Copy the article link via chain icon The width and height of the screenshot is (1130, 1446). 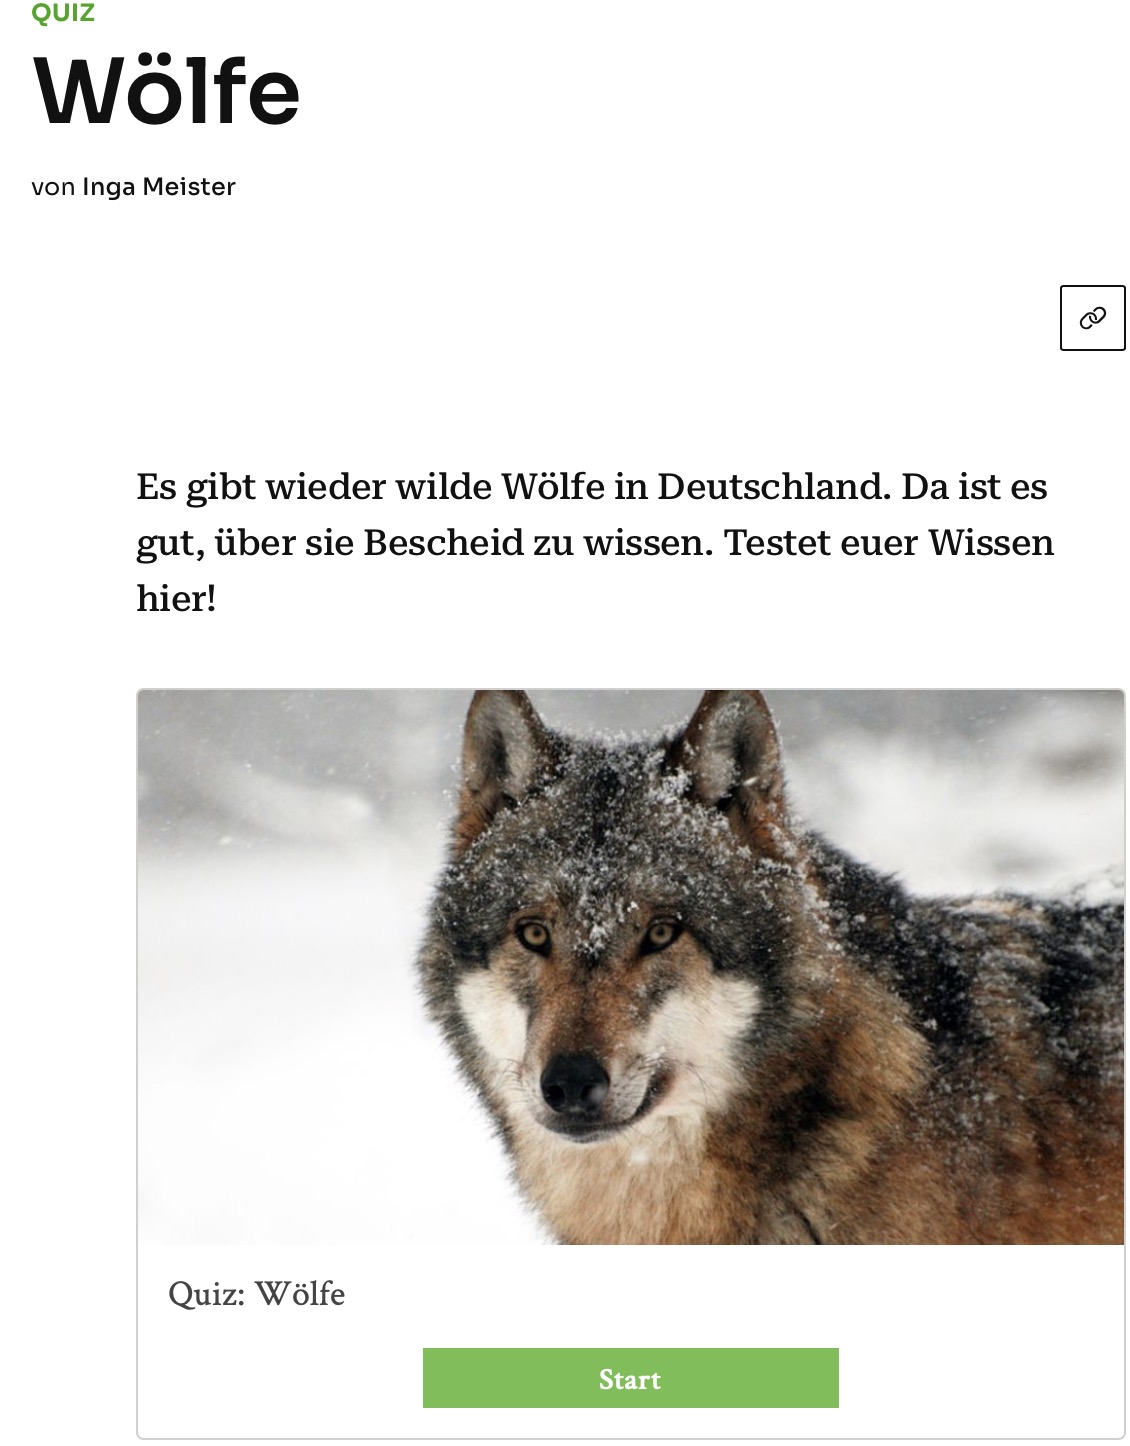pyautogui.click(x=1092, y=318)
